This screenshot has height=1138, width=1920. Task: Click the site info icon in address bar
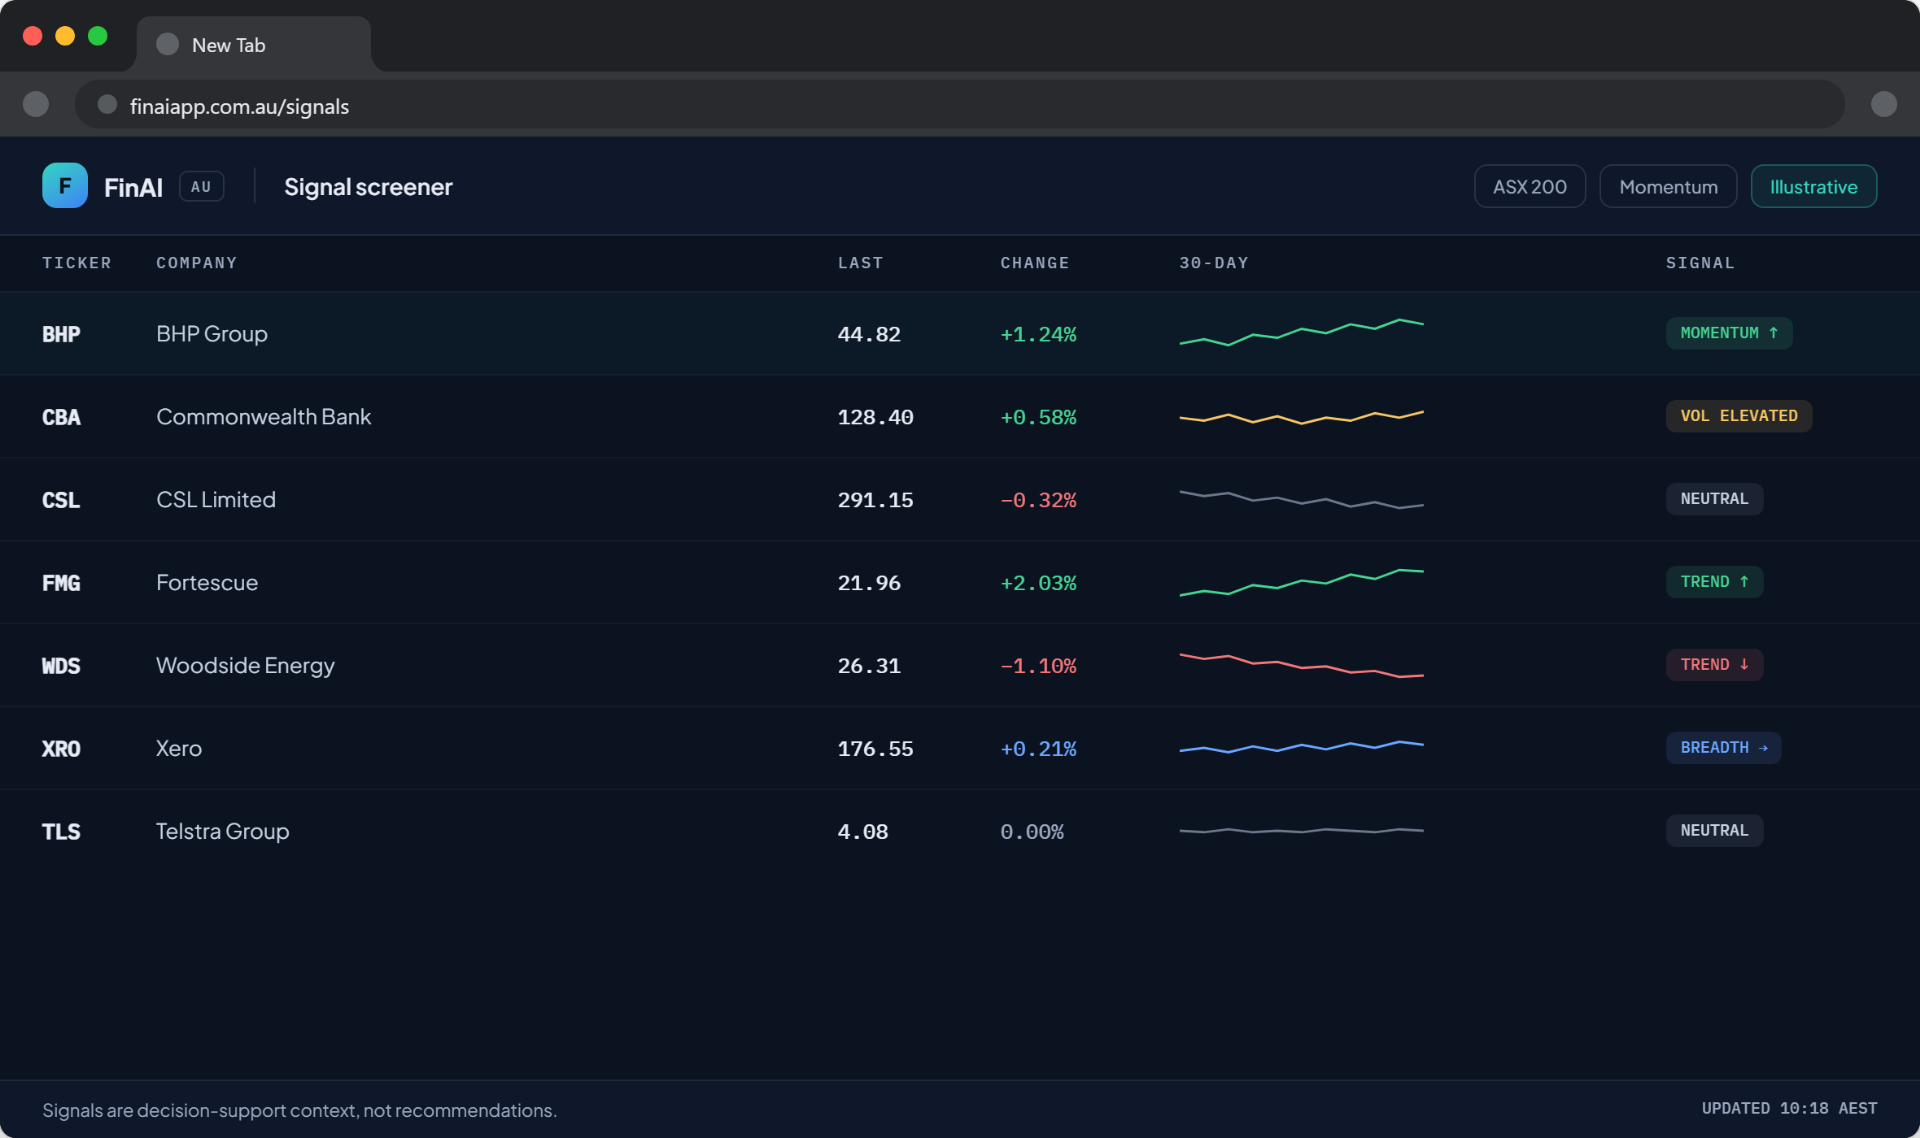(x=107, y=105)
